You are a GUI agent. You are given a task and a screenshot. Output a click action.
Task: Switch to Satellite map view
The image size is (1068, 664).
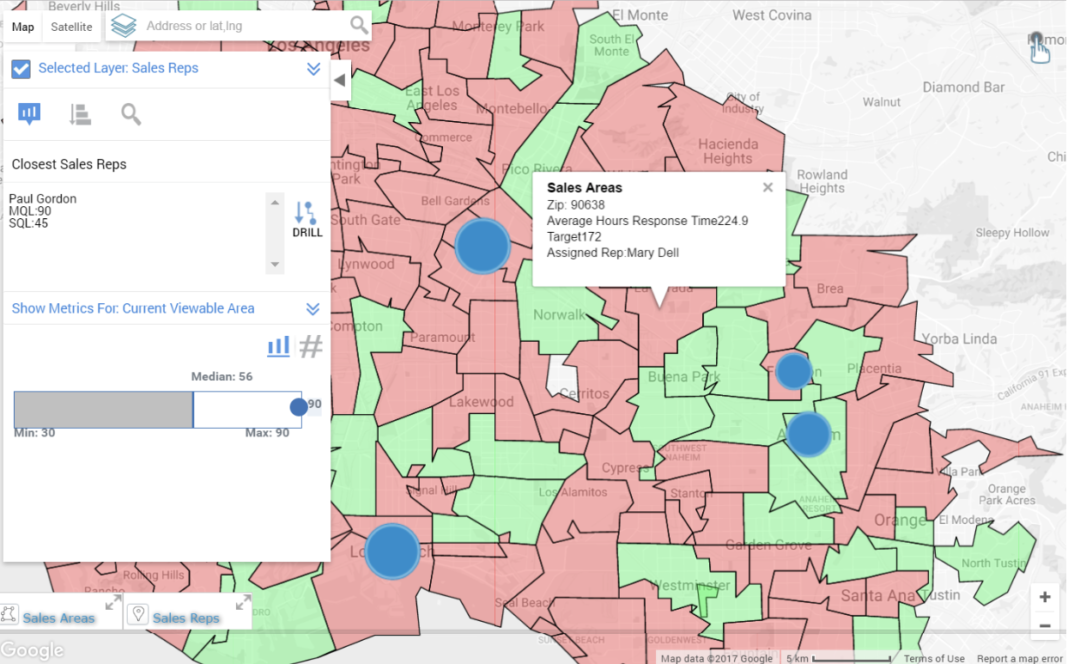click(72, 27)
